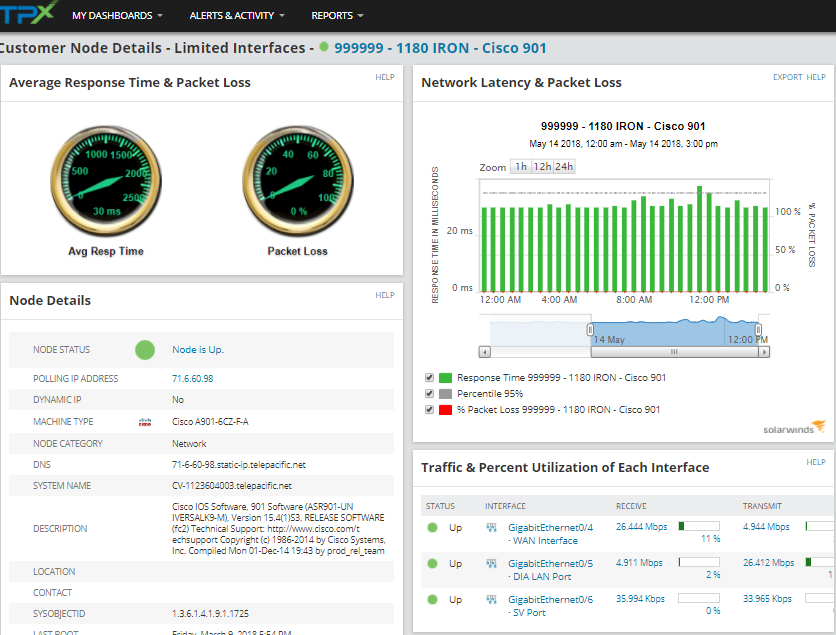Image resolution: width=836 pixels, height=635 pixels.
Task: Open GigabitEthernet0/6 SV Port link
Action: 550,606
